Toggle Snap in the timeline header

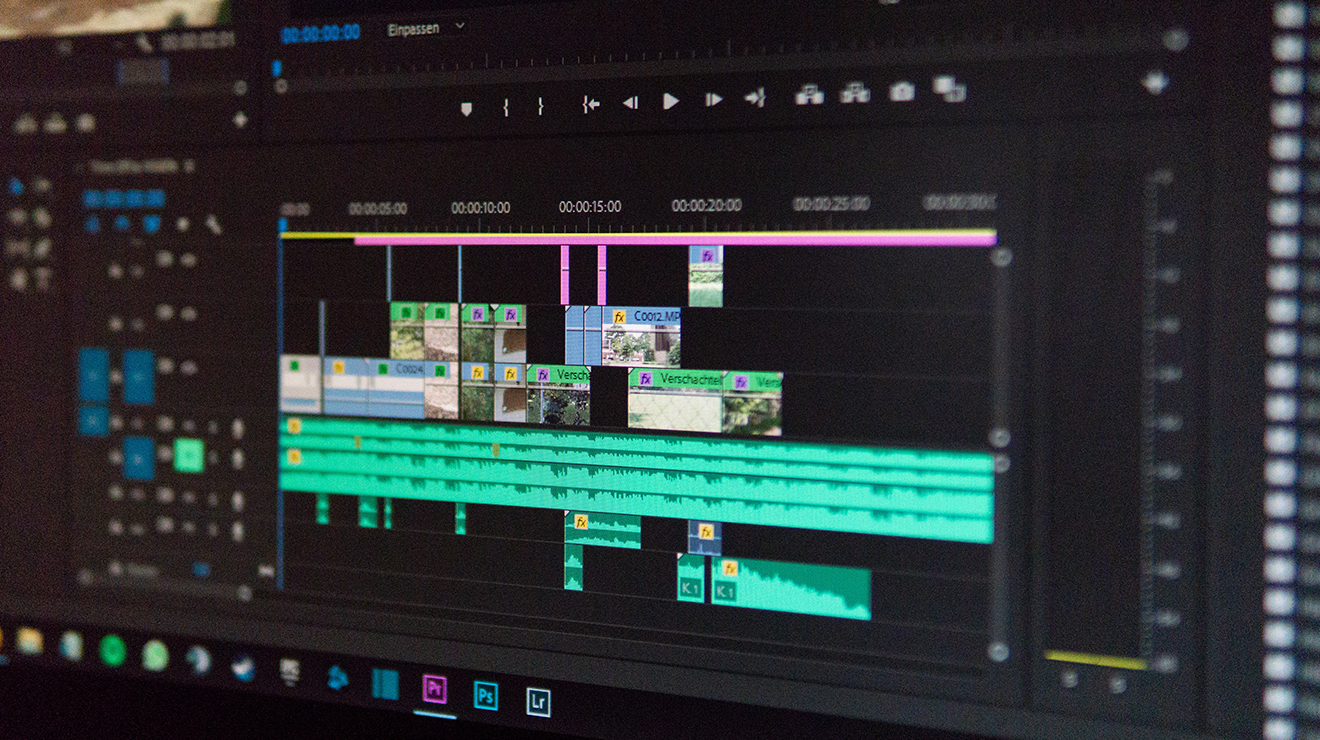pos(121,225)
